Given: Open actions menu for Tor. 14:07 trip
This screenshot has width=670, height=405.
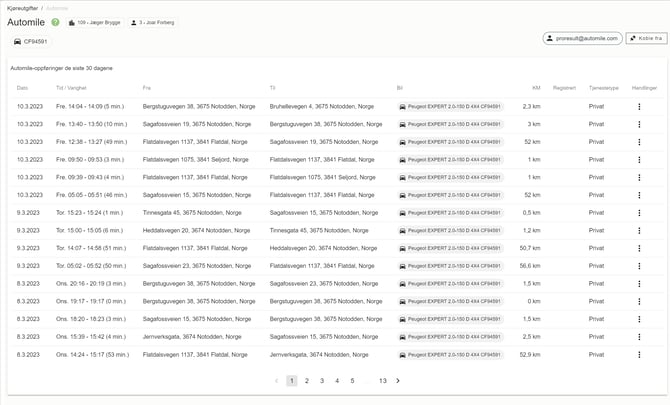Looking at the screenshot, I should 639,248.
